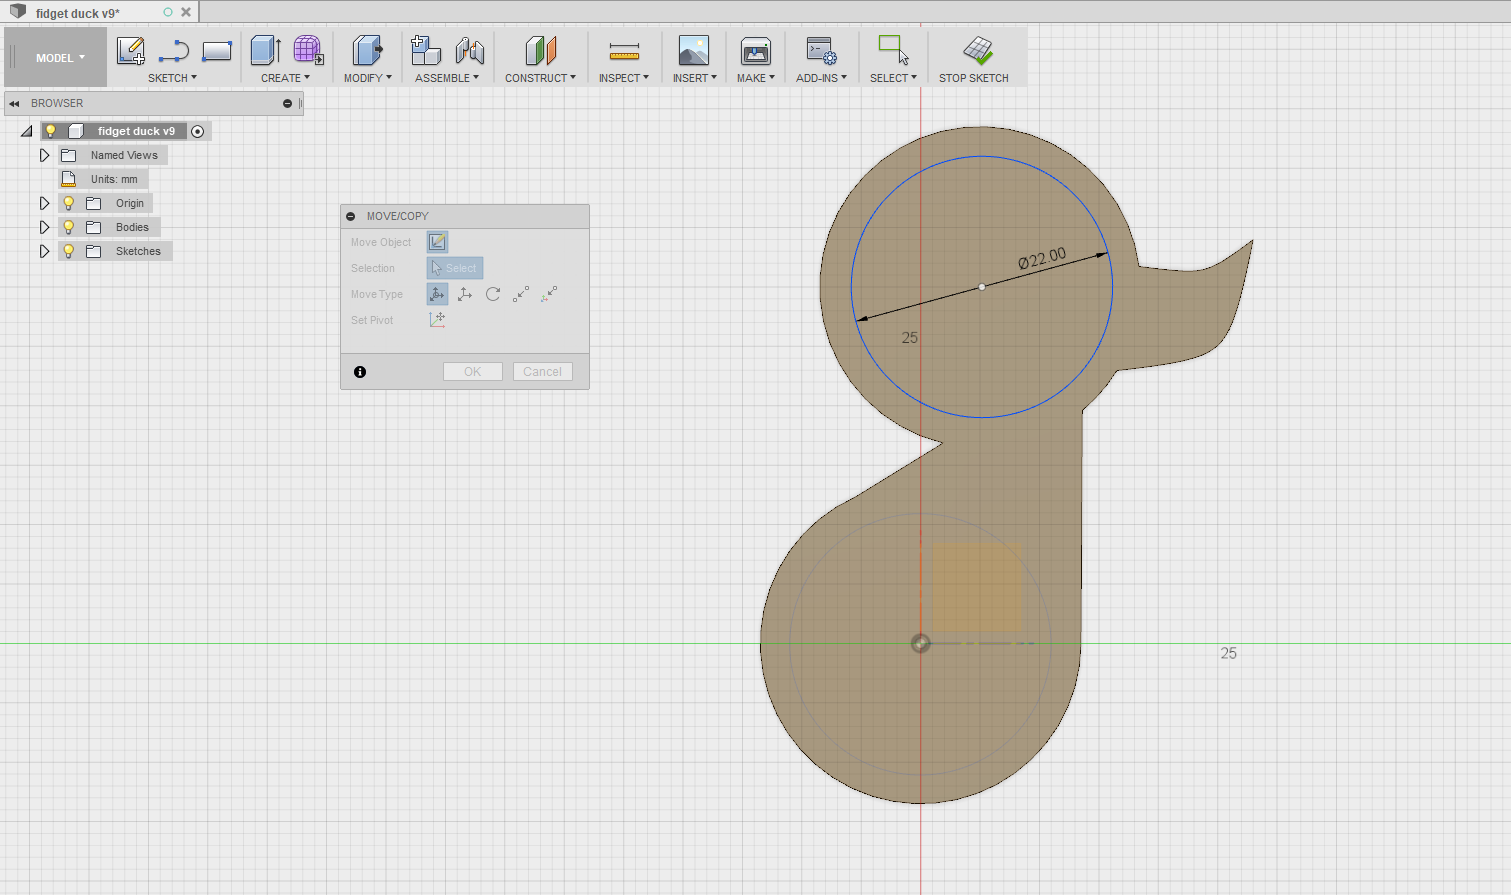Activate the Extrude tool in Create
This screenshot has width=1511, height=895.
click(265, 50)
